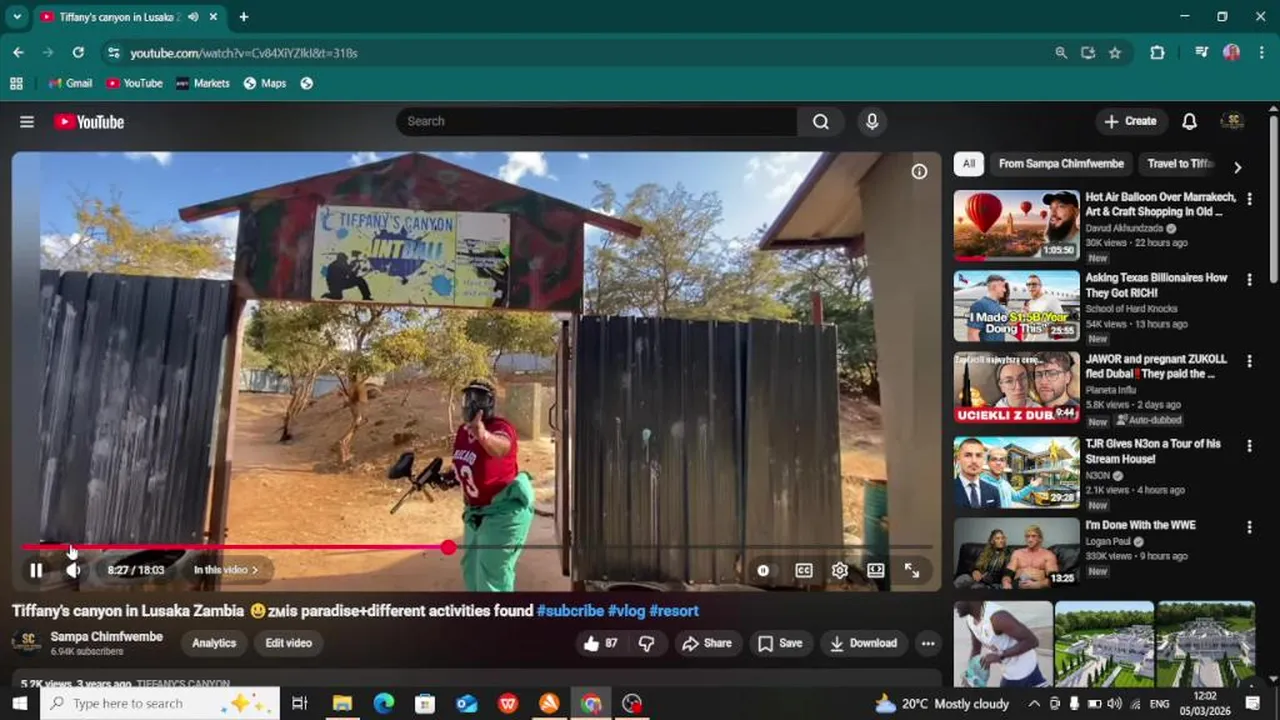The width and height of the screenshot is (1280, 720).
Task: Click the #resort hashtag link
Action: click(x=674, y=611)
